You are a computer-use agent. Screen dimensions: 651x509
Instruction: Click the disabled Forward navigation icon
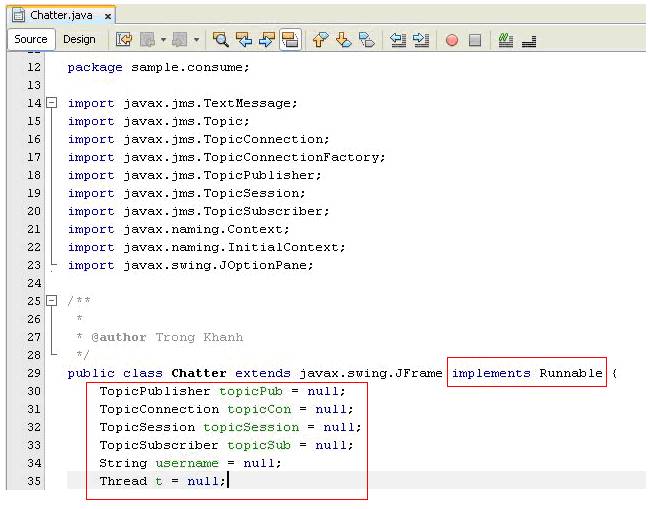pyautogui.click(x=180, y=40)
